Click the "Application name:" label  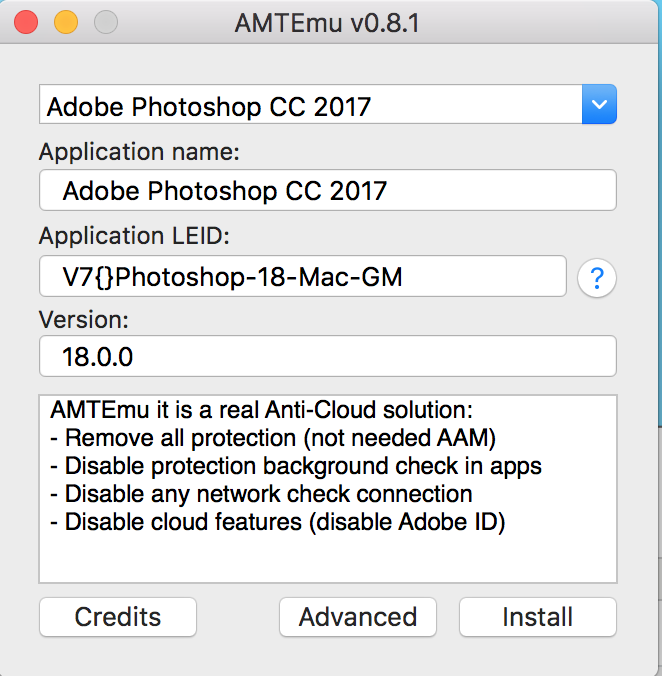[140, 153]
